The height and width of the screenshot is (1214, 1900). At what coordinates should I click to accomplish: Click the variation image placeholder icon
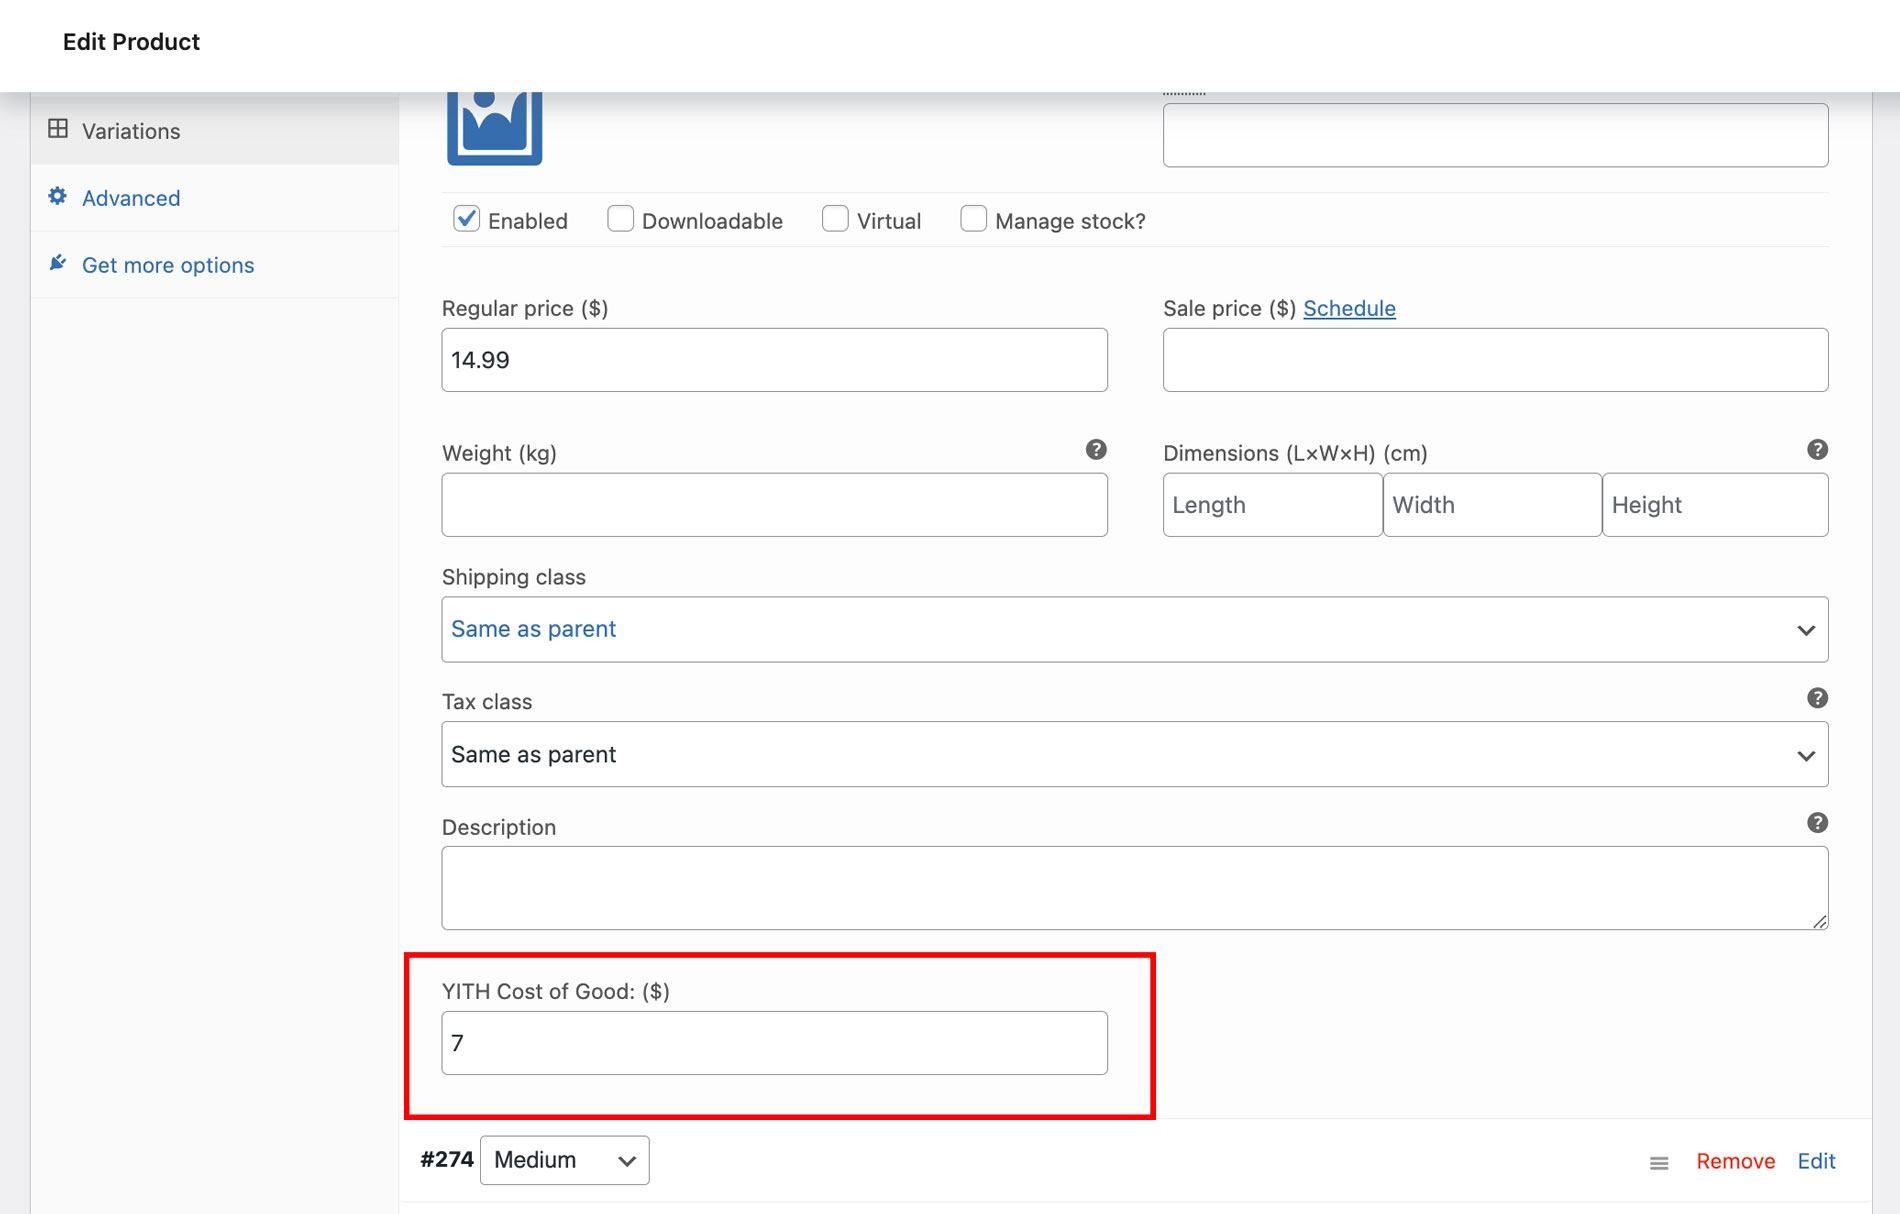(x=494, y=128)
